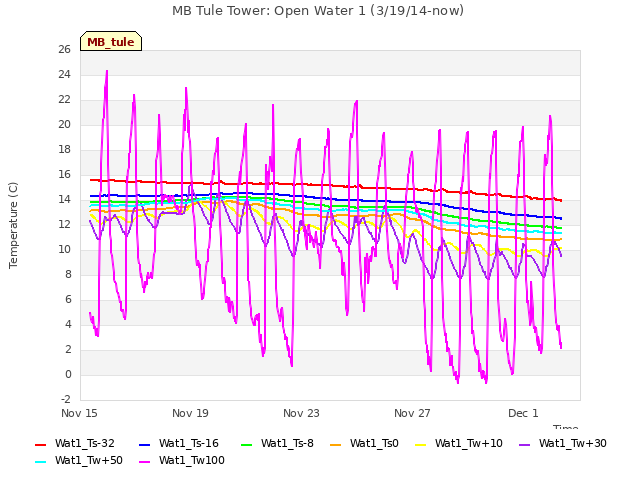Click the 14 y-axis tick label
The image size is (640, 480).
(64, 199)
